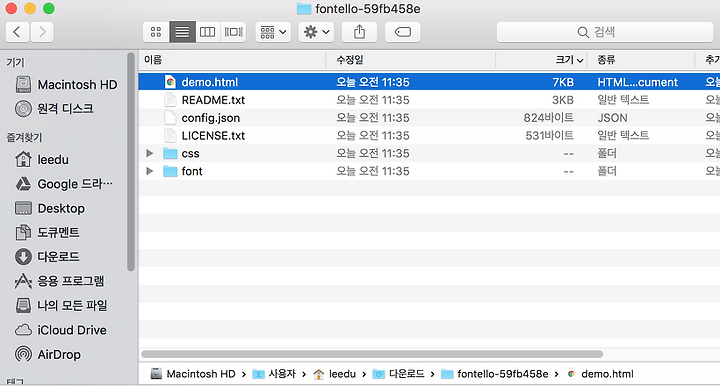Screen dimensions: 720x386
Task: Click demo.html in the path bar
Action: [x=600, y=374]
